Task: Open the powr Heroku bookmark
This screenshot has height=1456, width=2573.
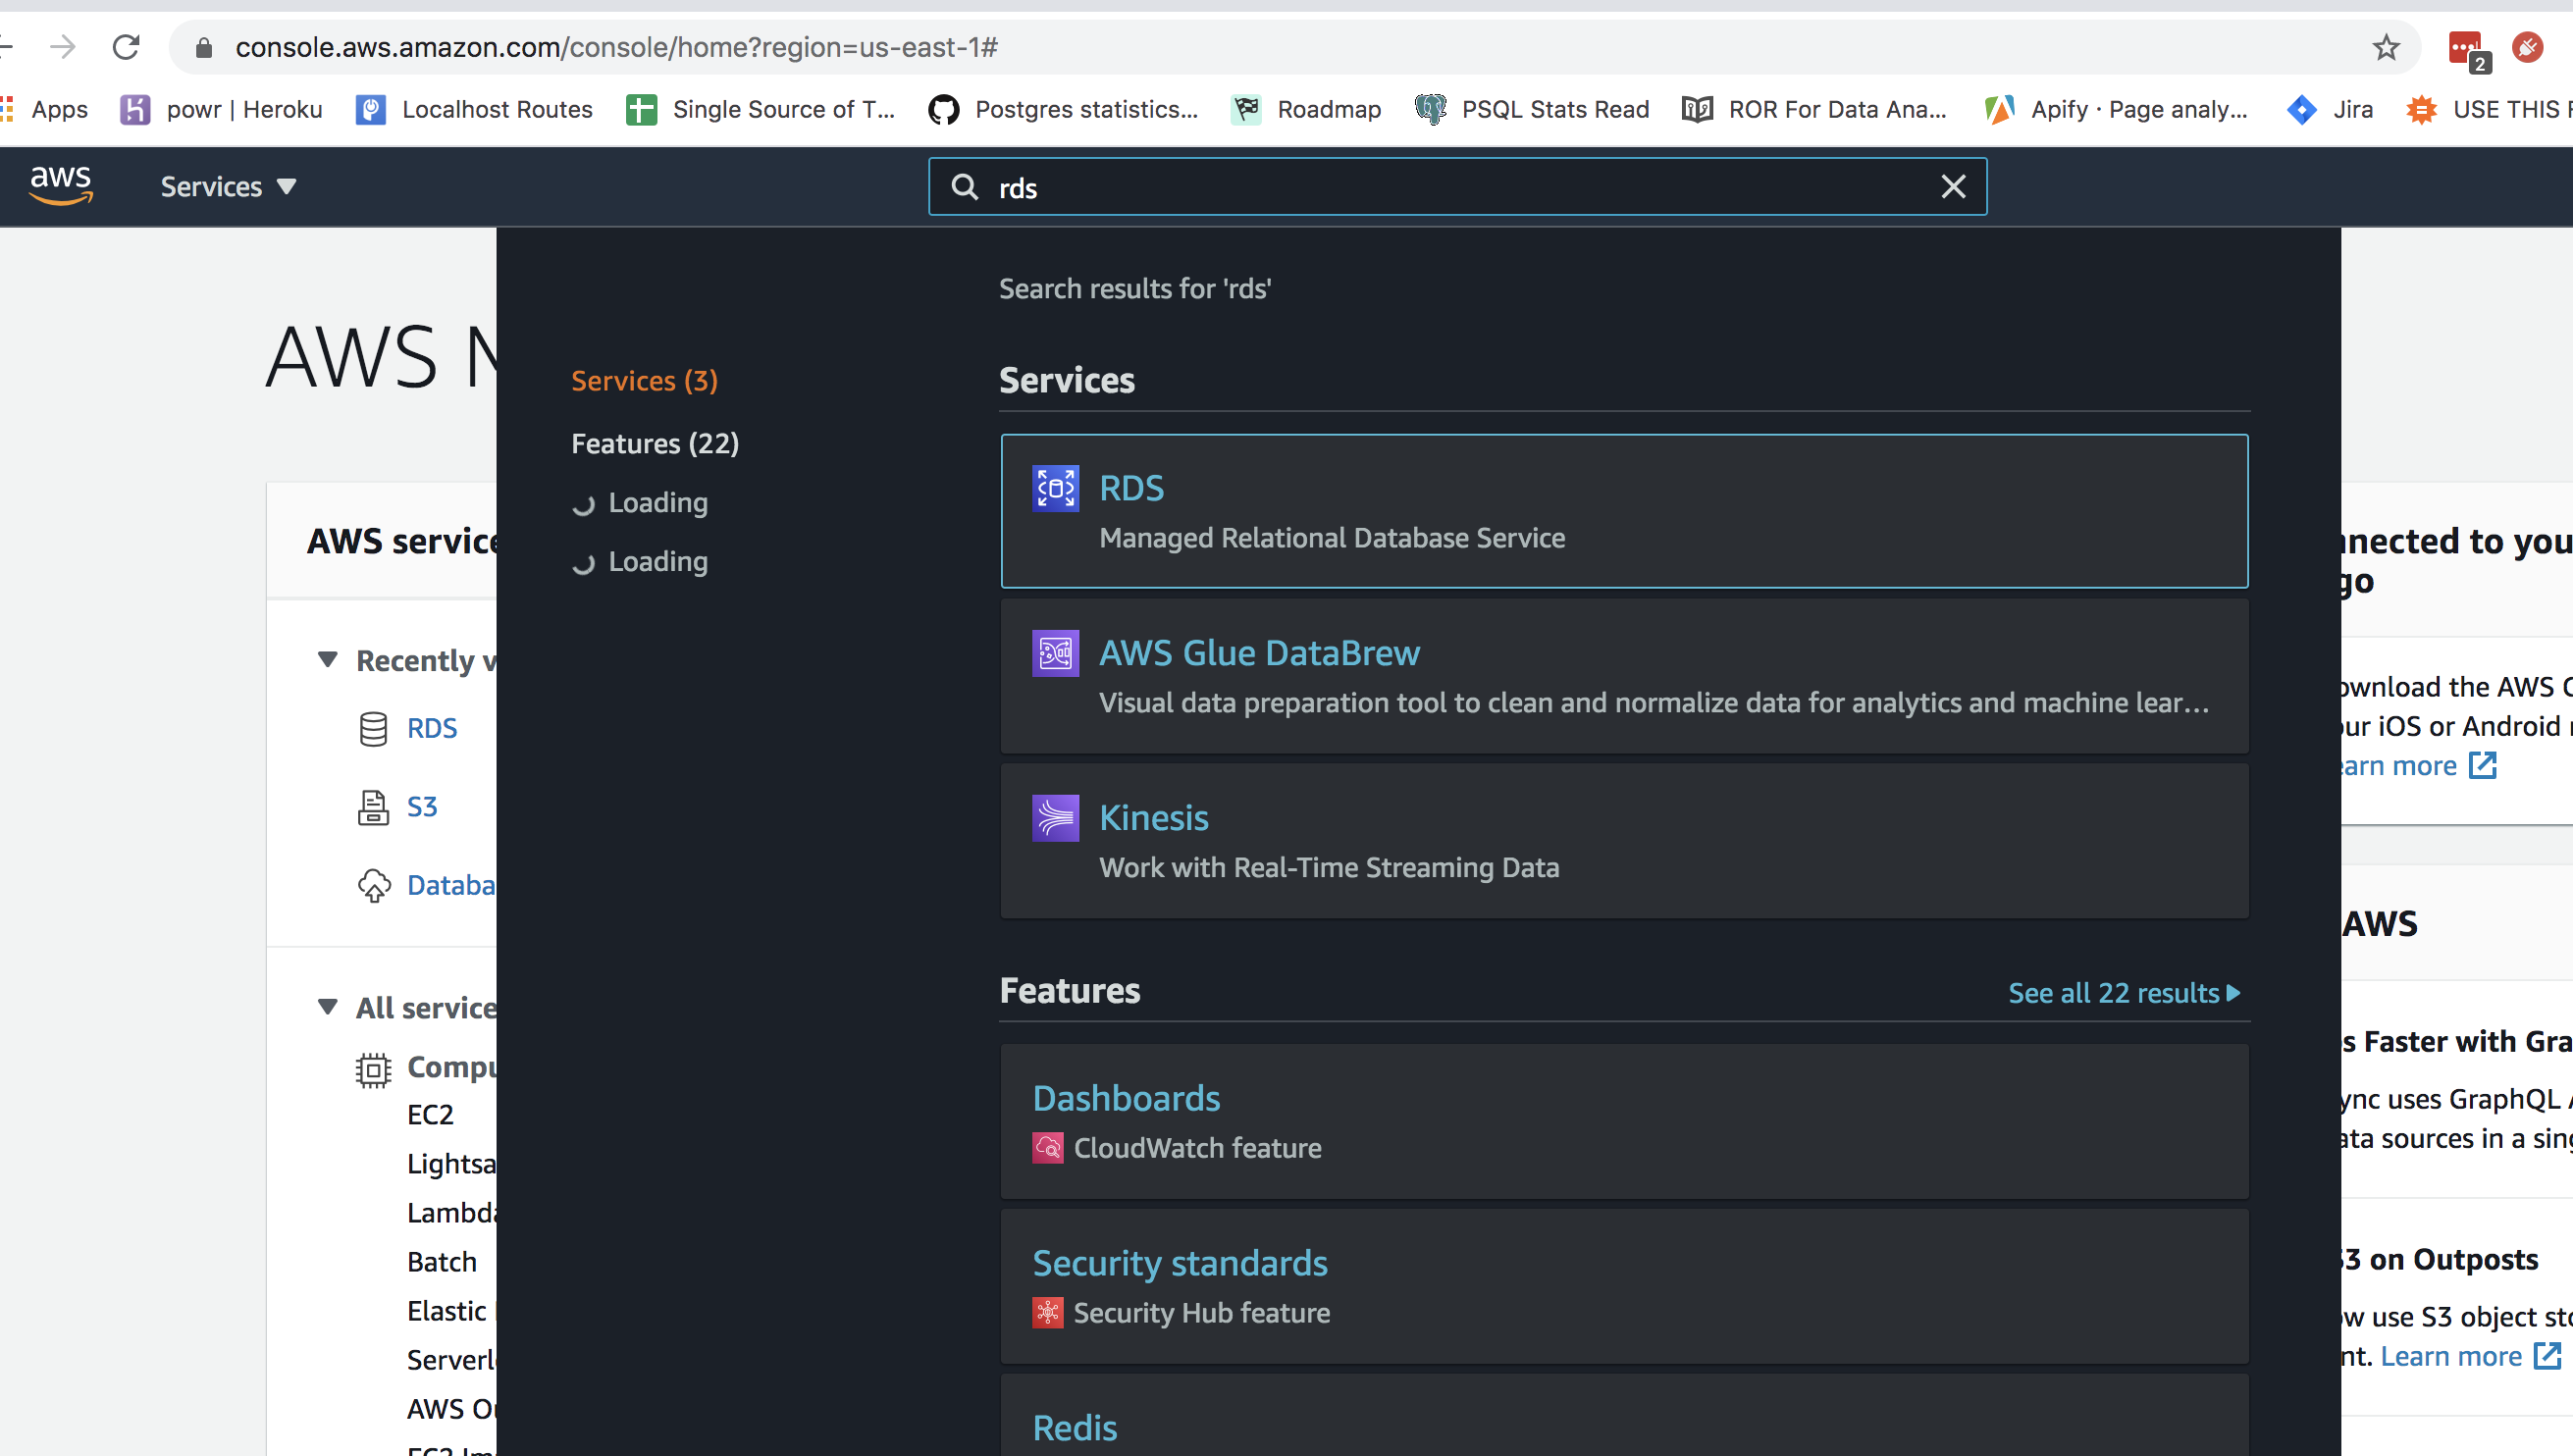Action: [222, 109]
